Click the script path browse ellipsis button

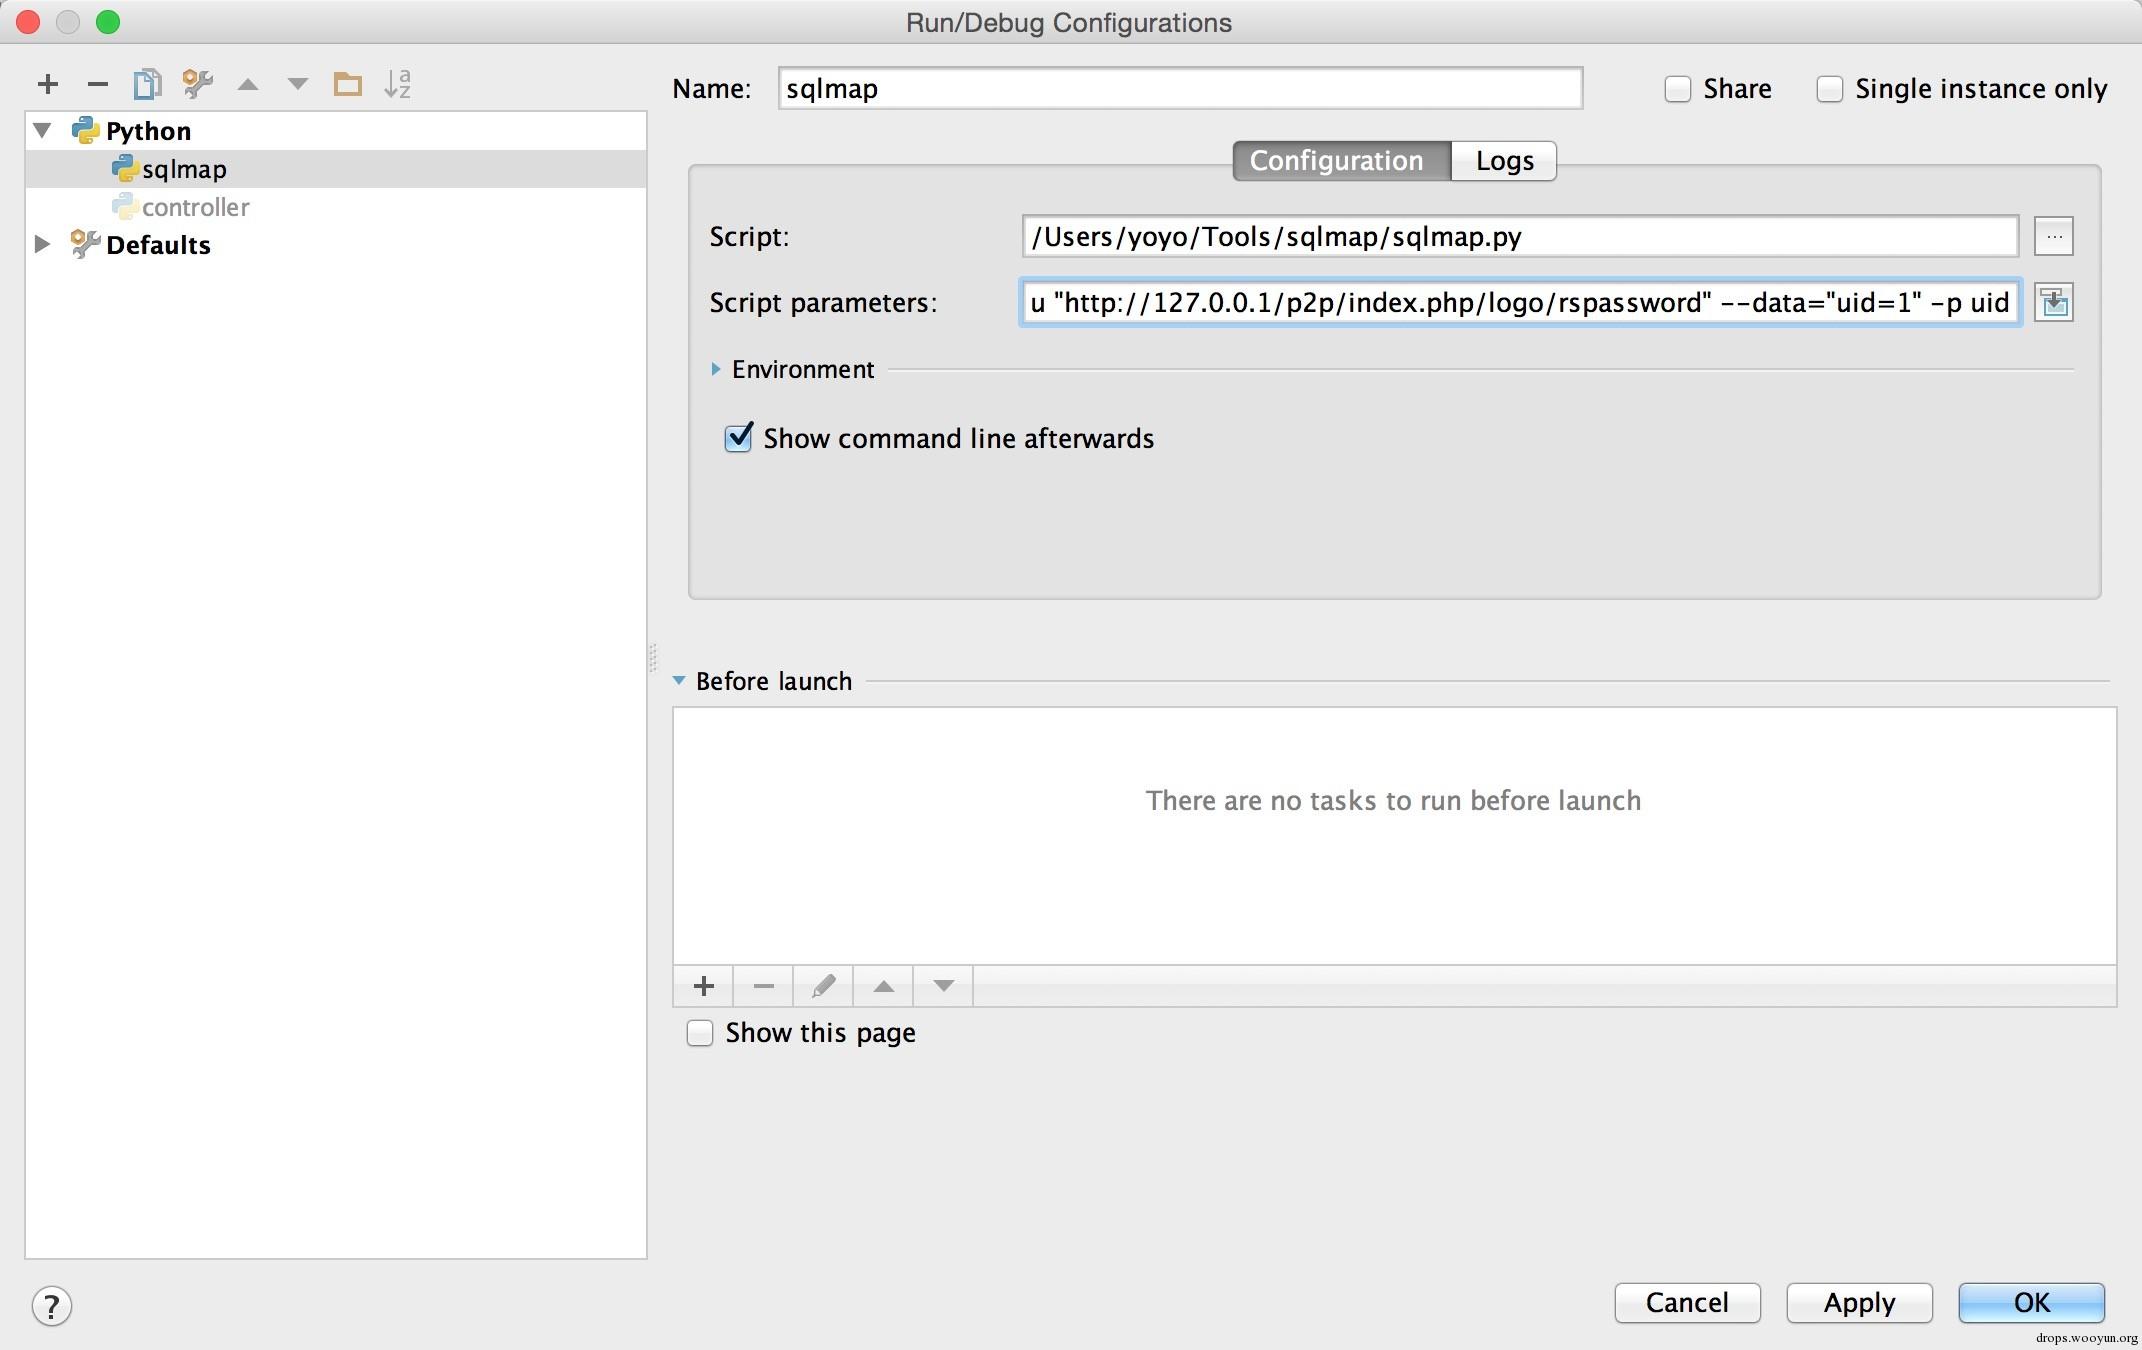(x=2053, y=237)
